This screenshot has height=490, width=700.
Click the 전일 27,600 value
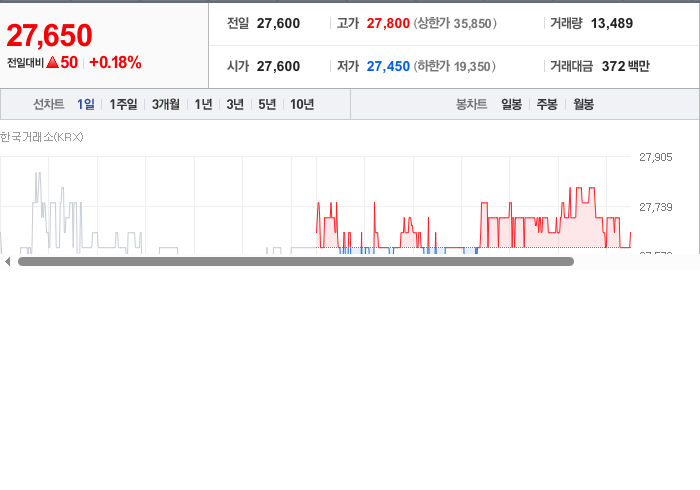[x=278, y=23]
